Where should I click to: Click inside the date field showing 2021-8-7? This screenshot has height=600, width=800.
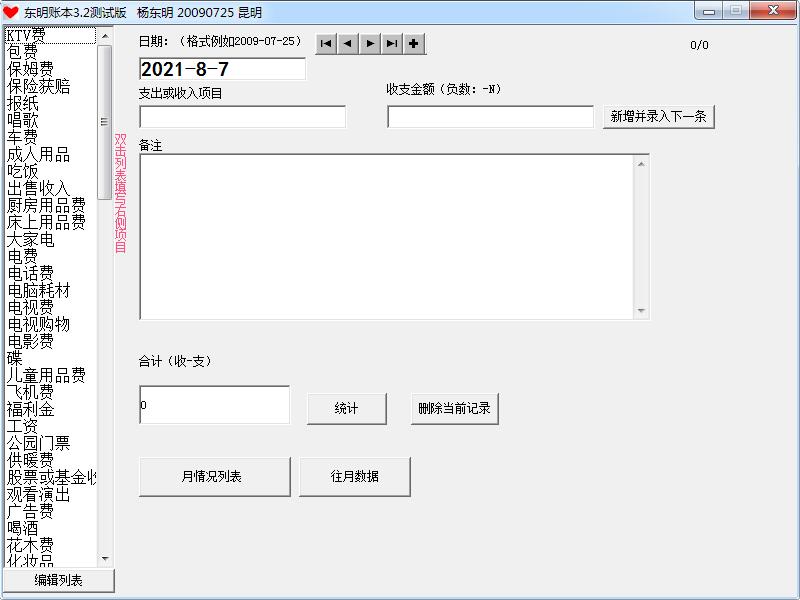(x=221, y=69)
